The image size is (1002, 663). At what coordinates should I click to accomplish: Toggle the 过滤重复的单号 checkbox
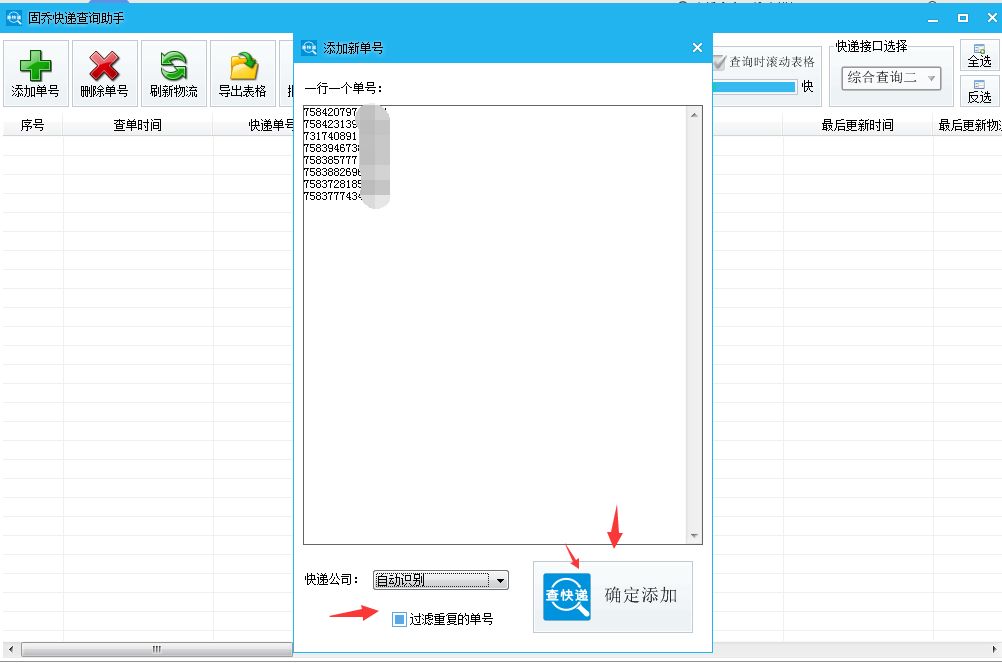tap(399, 619)
